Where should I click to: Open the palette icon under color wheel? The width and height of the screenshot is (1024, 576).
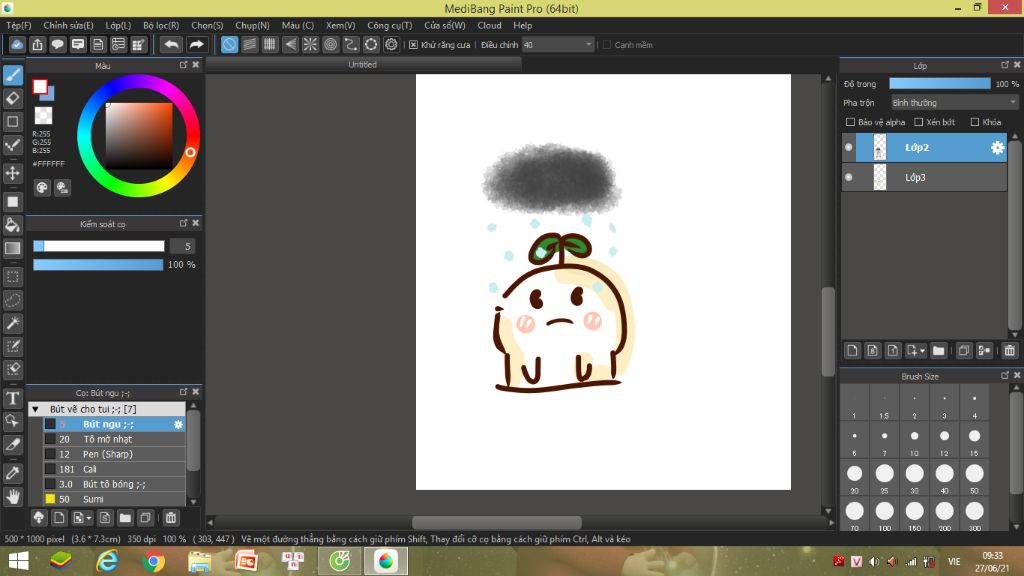(x=42, y=188)
